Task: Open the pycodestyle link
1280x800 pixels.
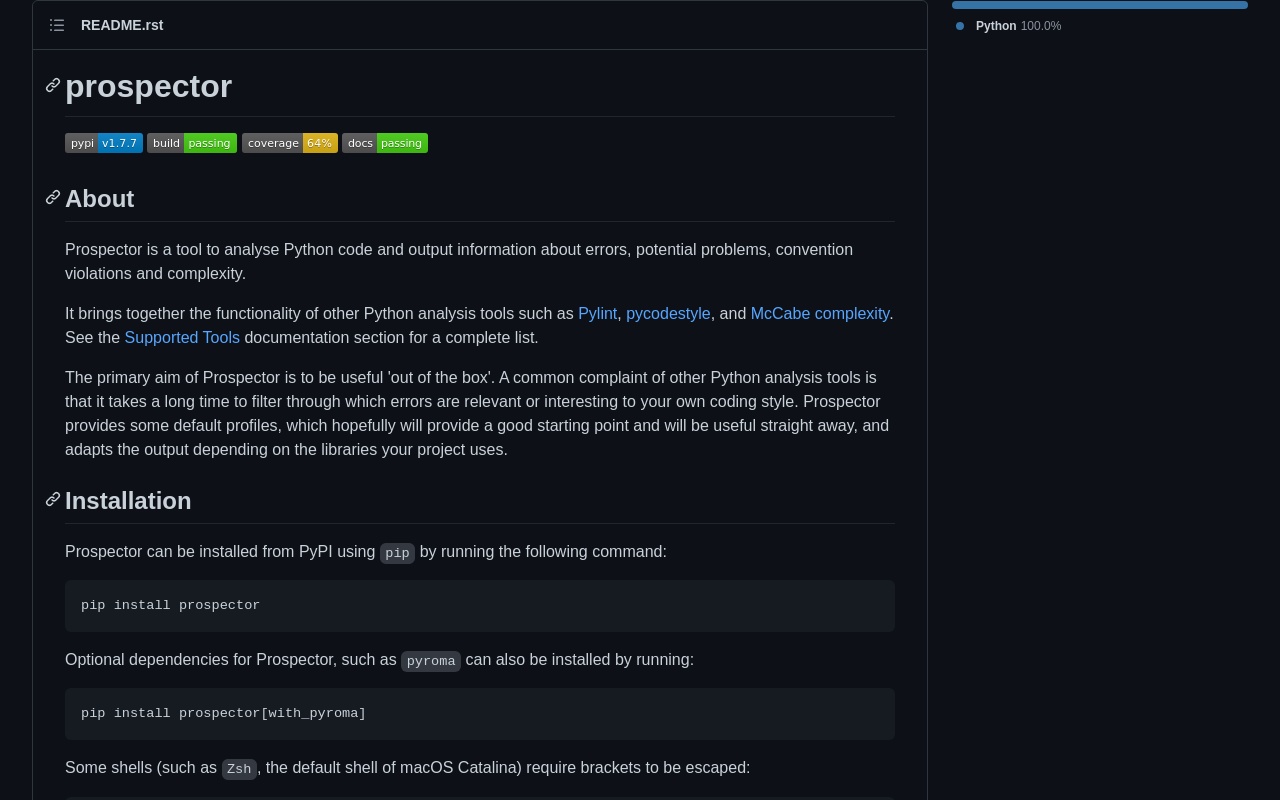Action: tap(668, 314)
